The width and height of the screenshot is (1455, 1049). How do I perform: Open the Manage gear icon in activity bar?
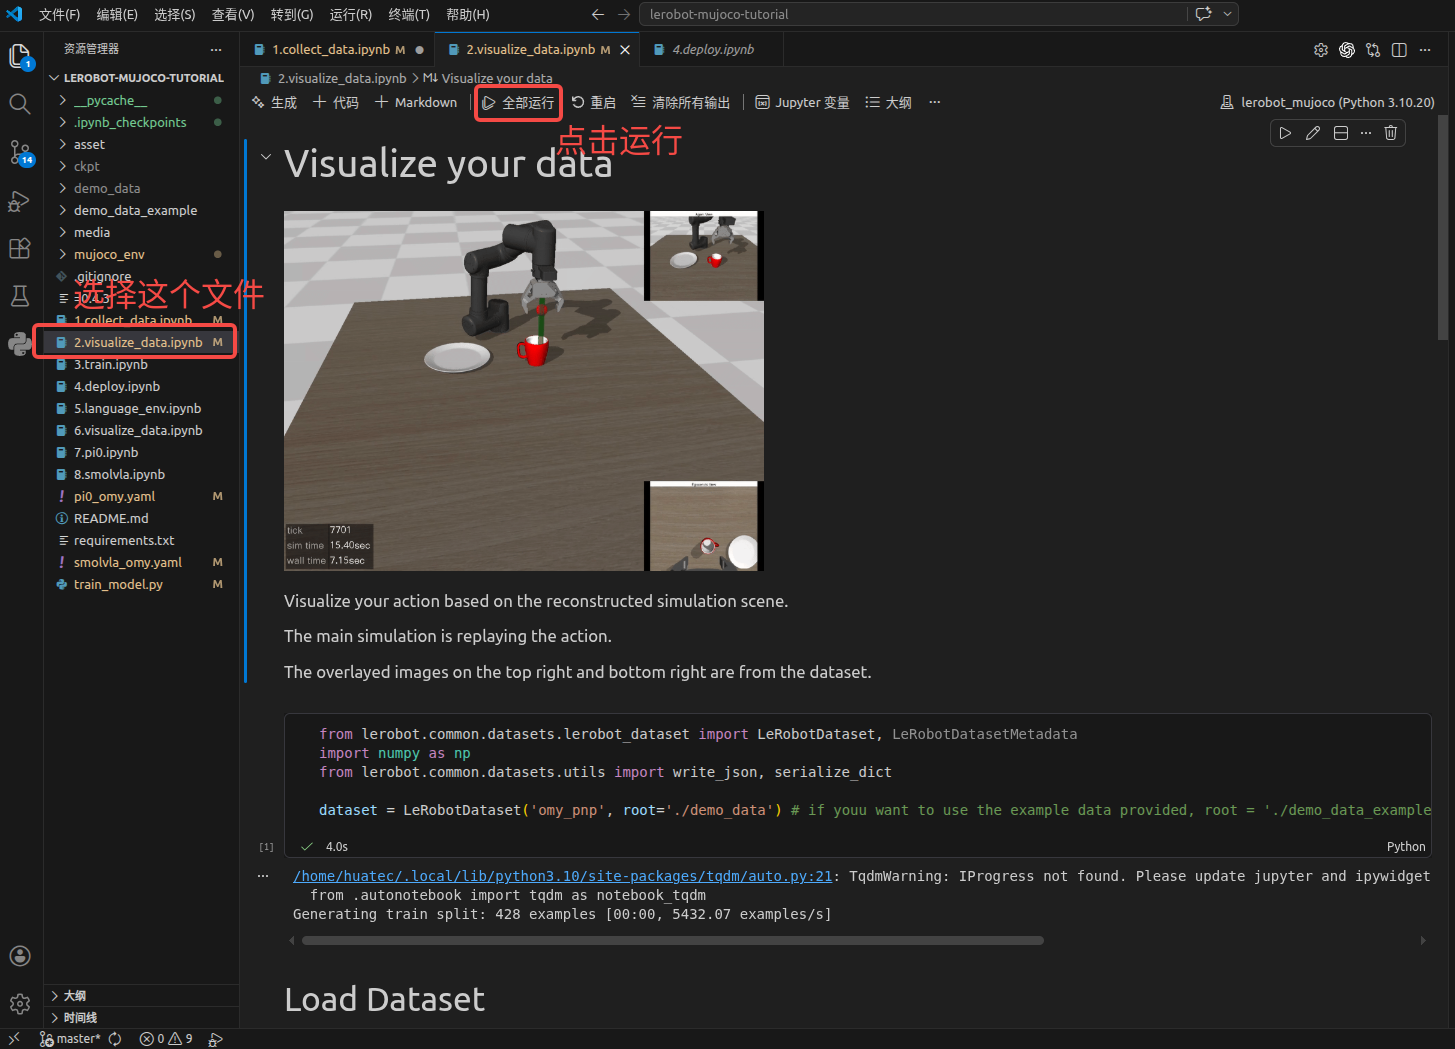pos(20,1004)
